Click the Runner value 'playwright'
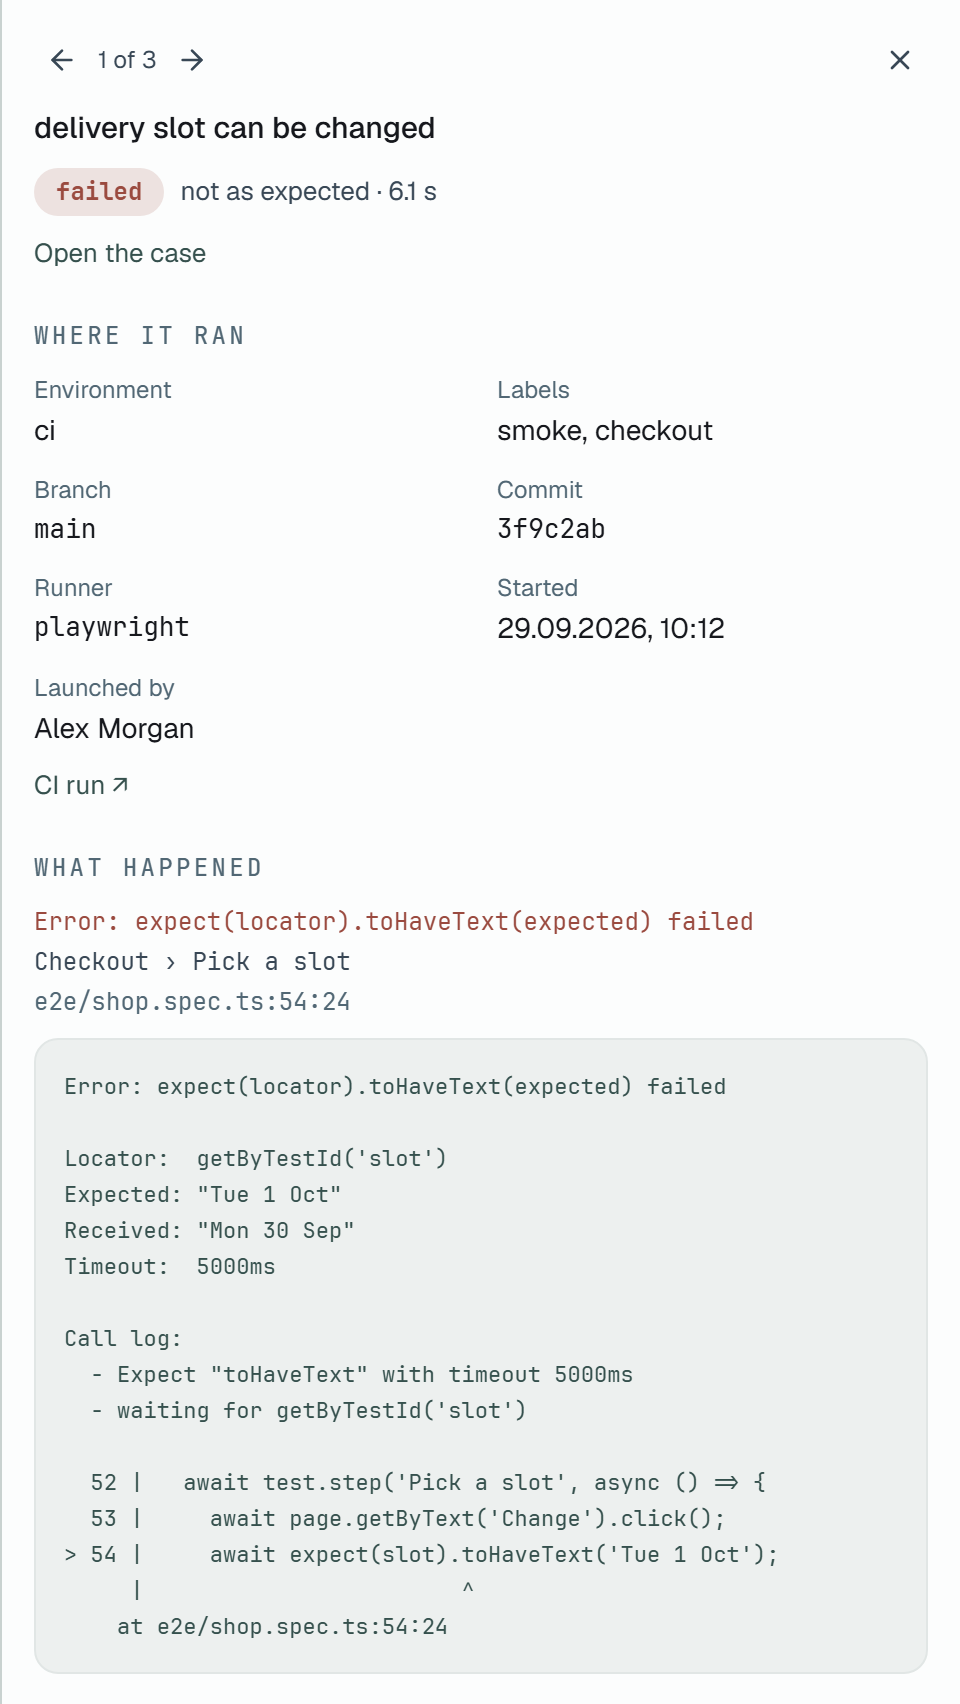 [112, 628]
